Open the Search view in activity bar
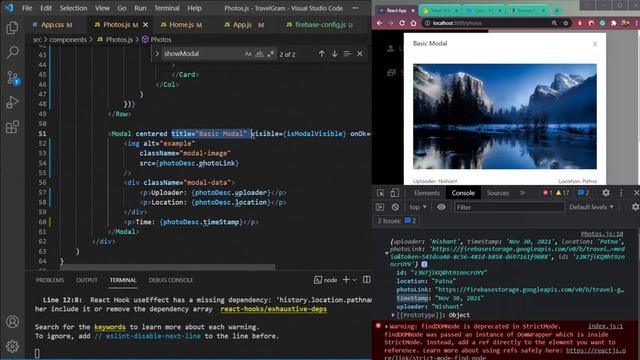 12,52
